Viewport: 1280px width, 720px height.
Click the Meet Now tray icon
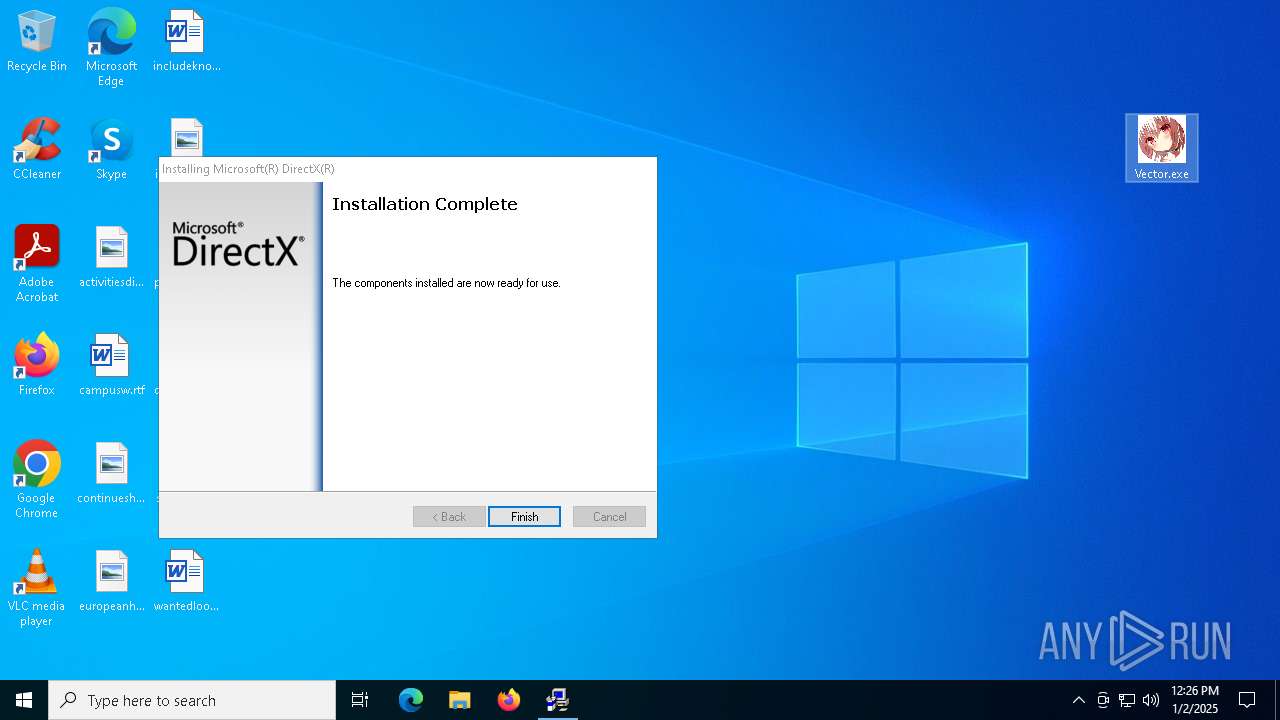click(1102, 700)
